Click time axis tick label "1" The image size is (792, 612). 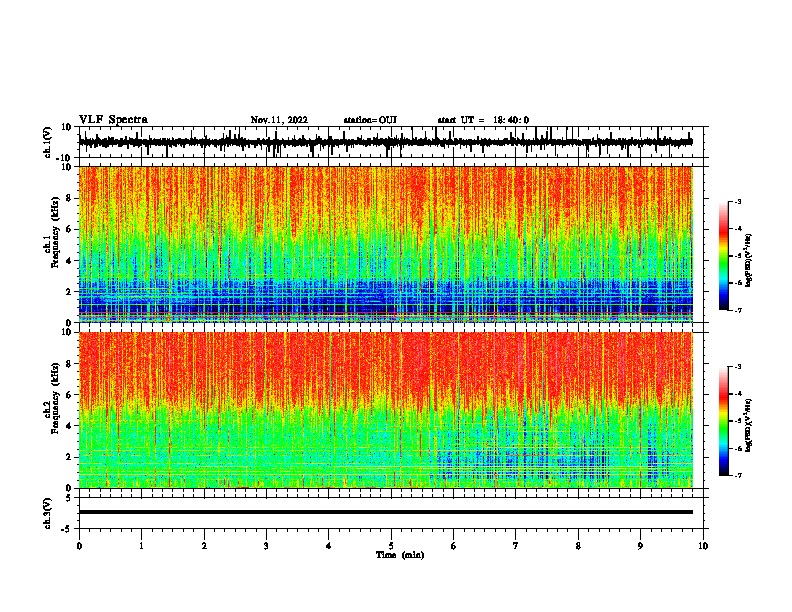tap(142, 546)
